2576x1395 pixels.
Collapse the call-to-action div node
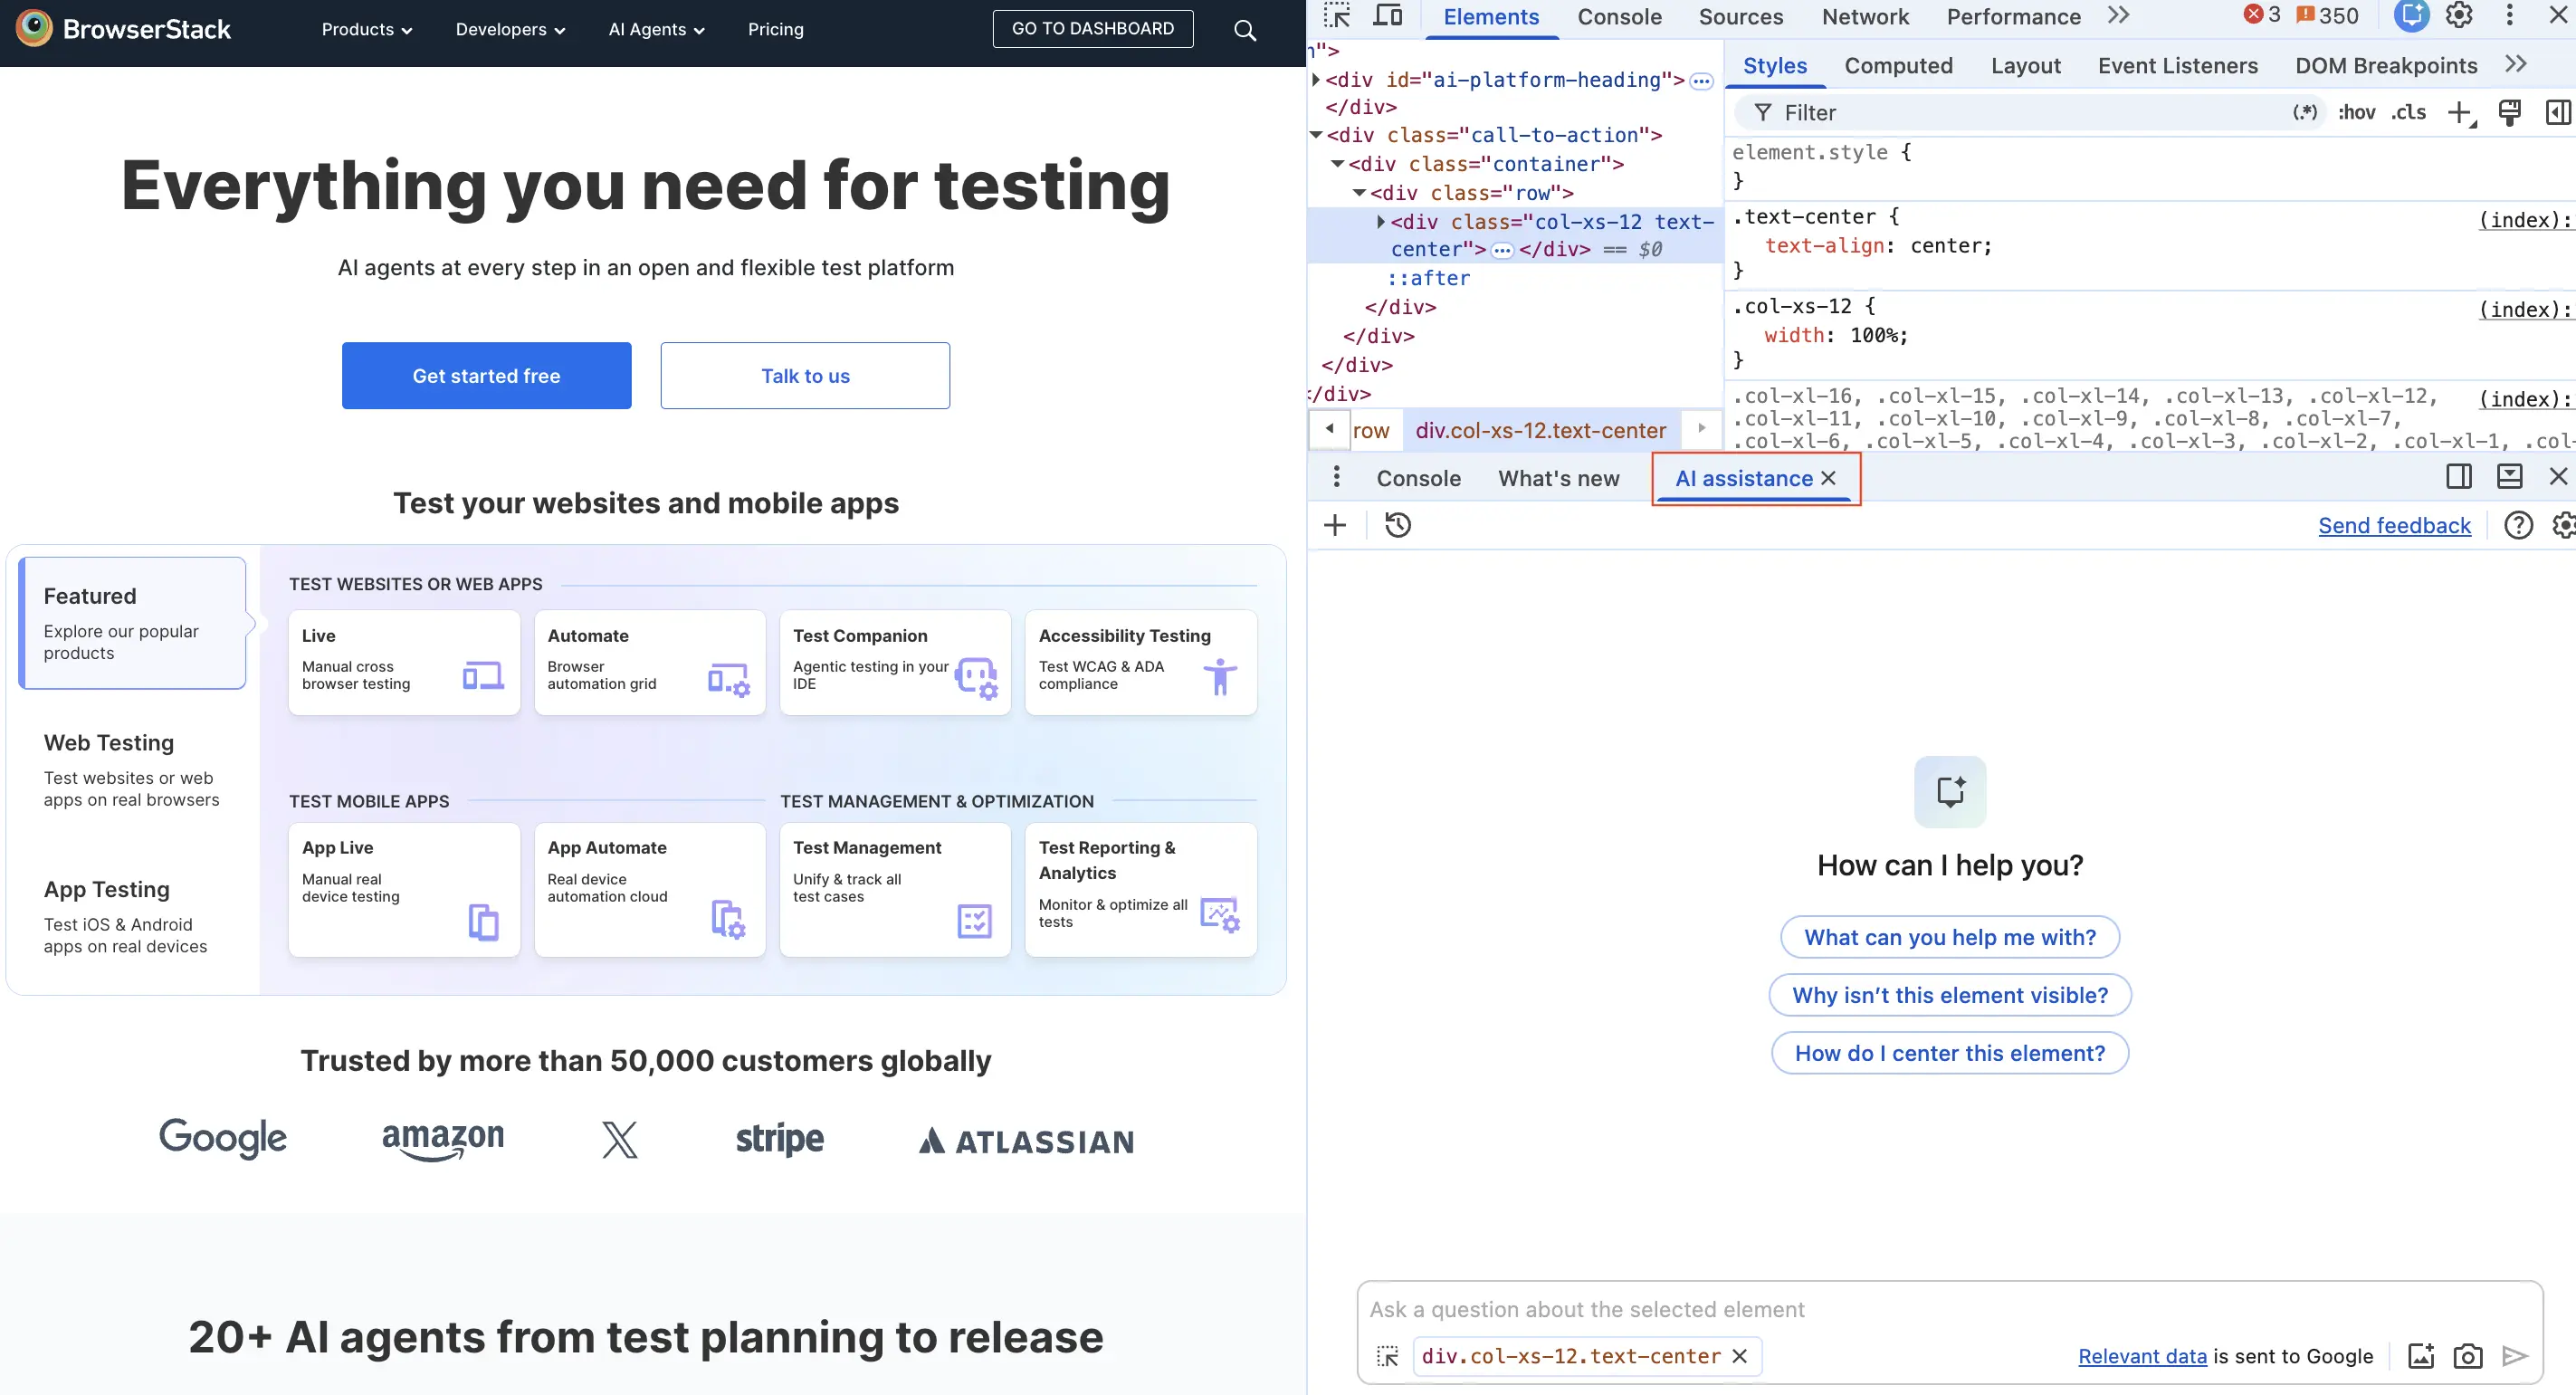click(x=1316, y=134)
